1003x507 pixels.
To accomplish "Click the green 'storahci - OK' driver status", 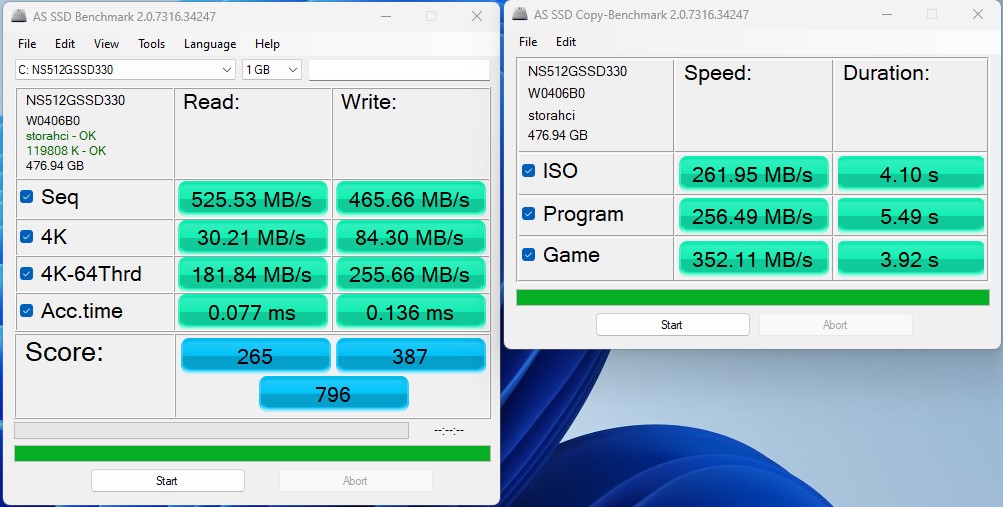I will [61, 136].
